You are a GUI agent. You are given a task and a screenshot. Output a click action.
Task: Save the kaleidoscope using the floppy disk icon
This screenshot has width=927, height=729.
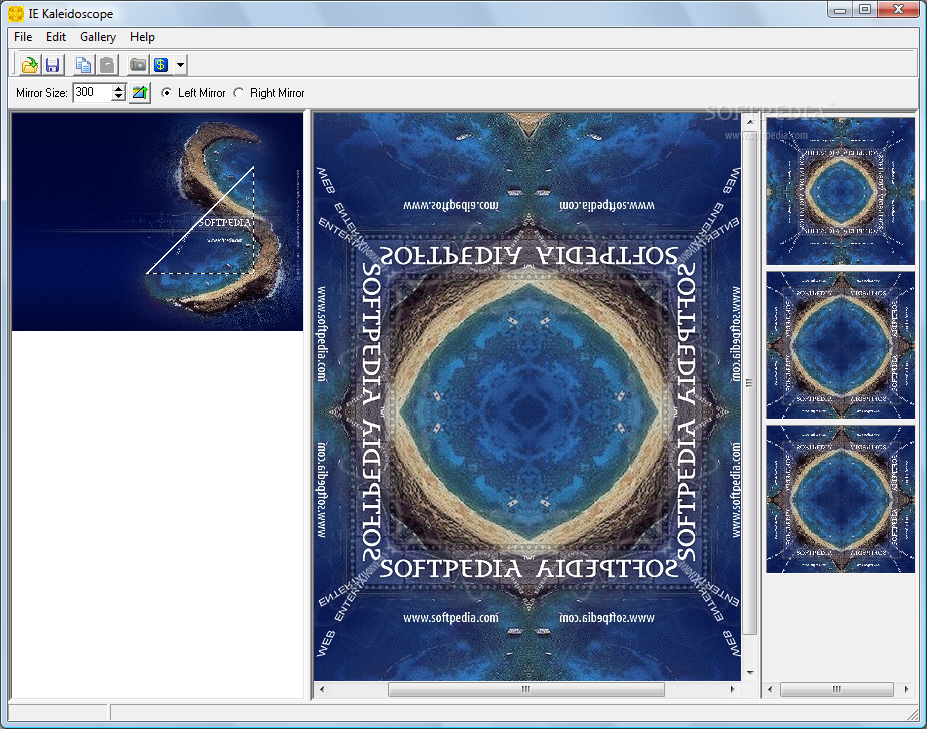[53, 64]
